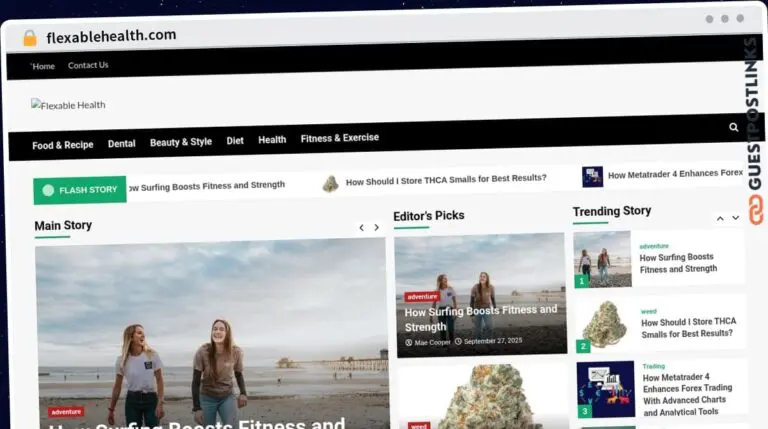This screenshot has height=429, width=768.
Task: Open the Home menu item
Action: click(43, 66)
